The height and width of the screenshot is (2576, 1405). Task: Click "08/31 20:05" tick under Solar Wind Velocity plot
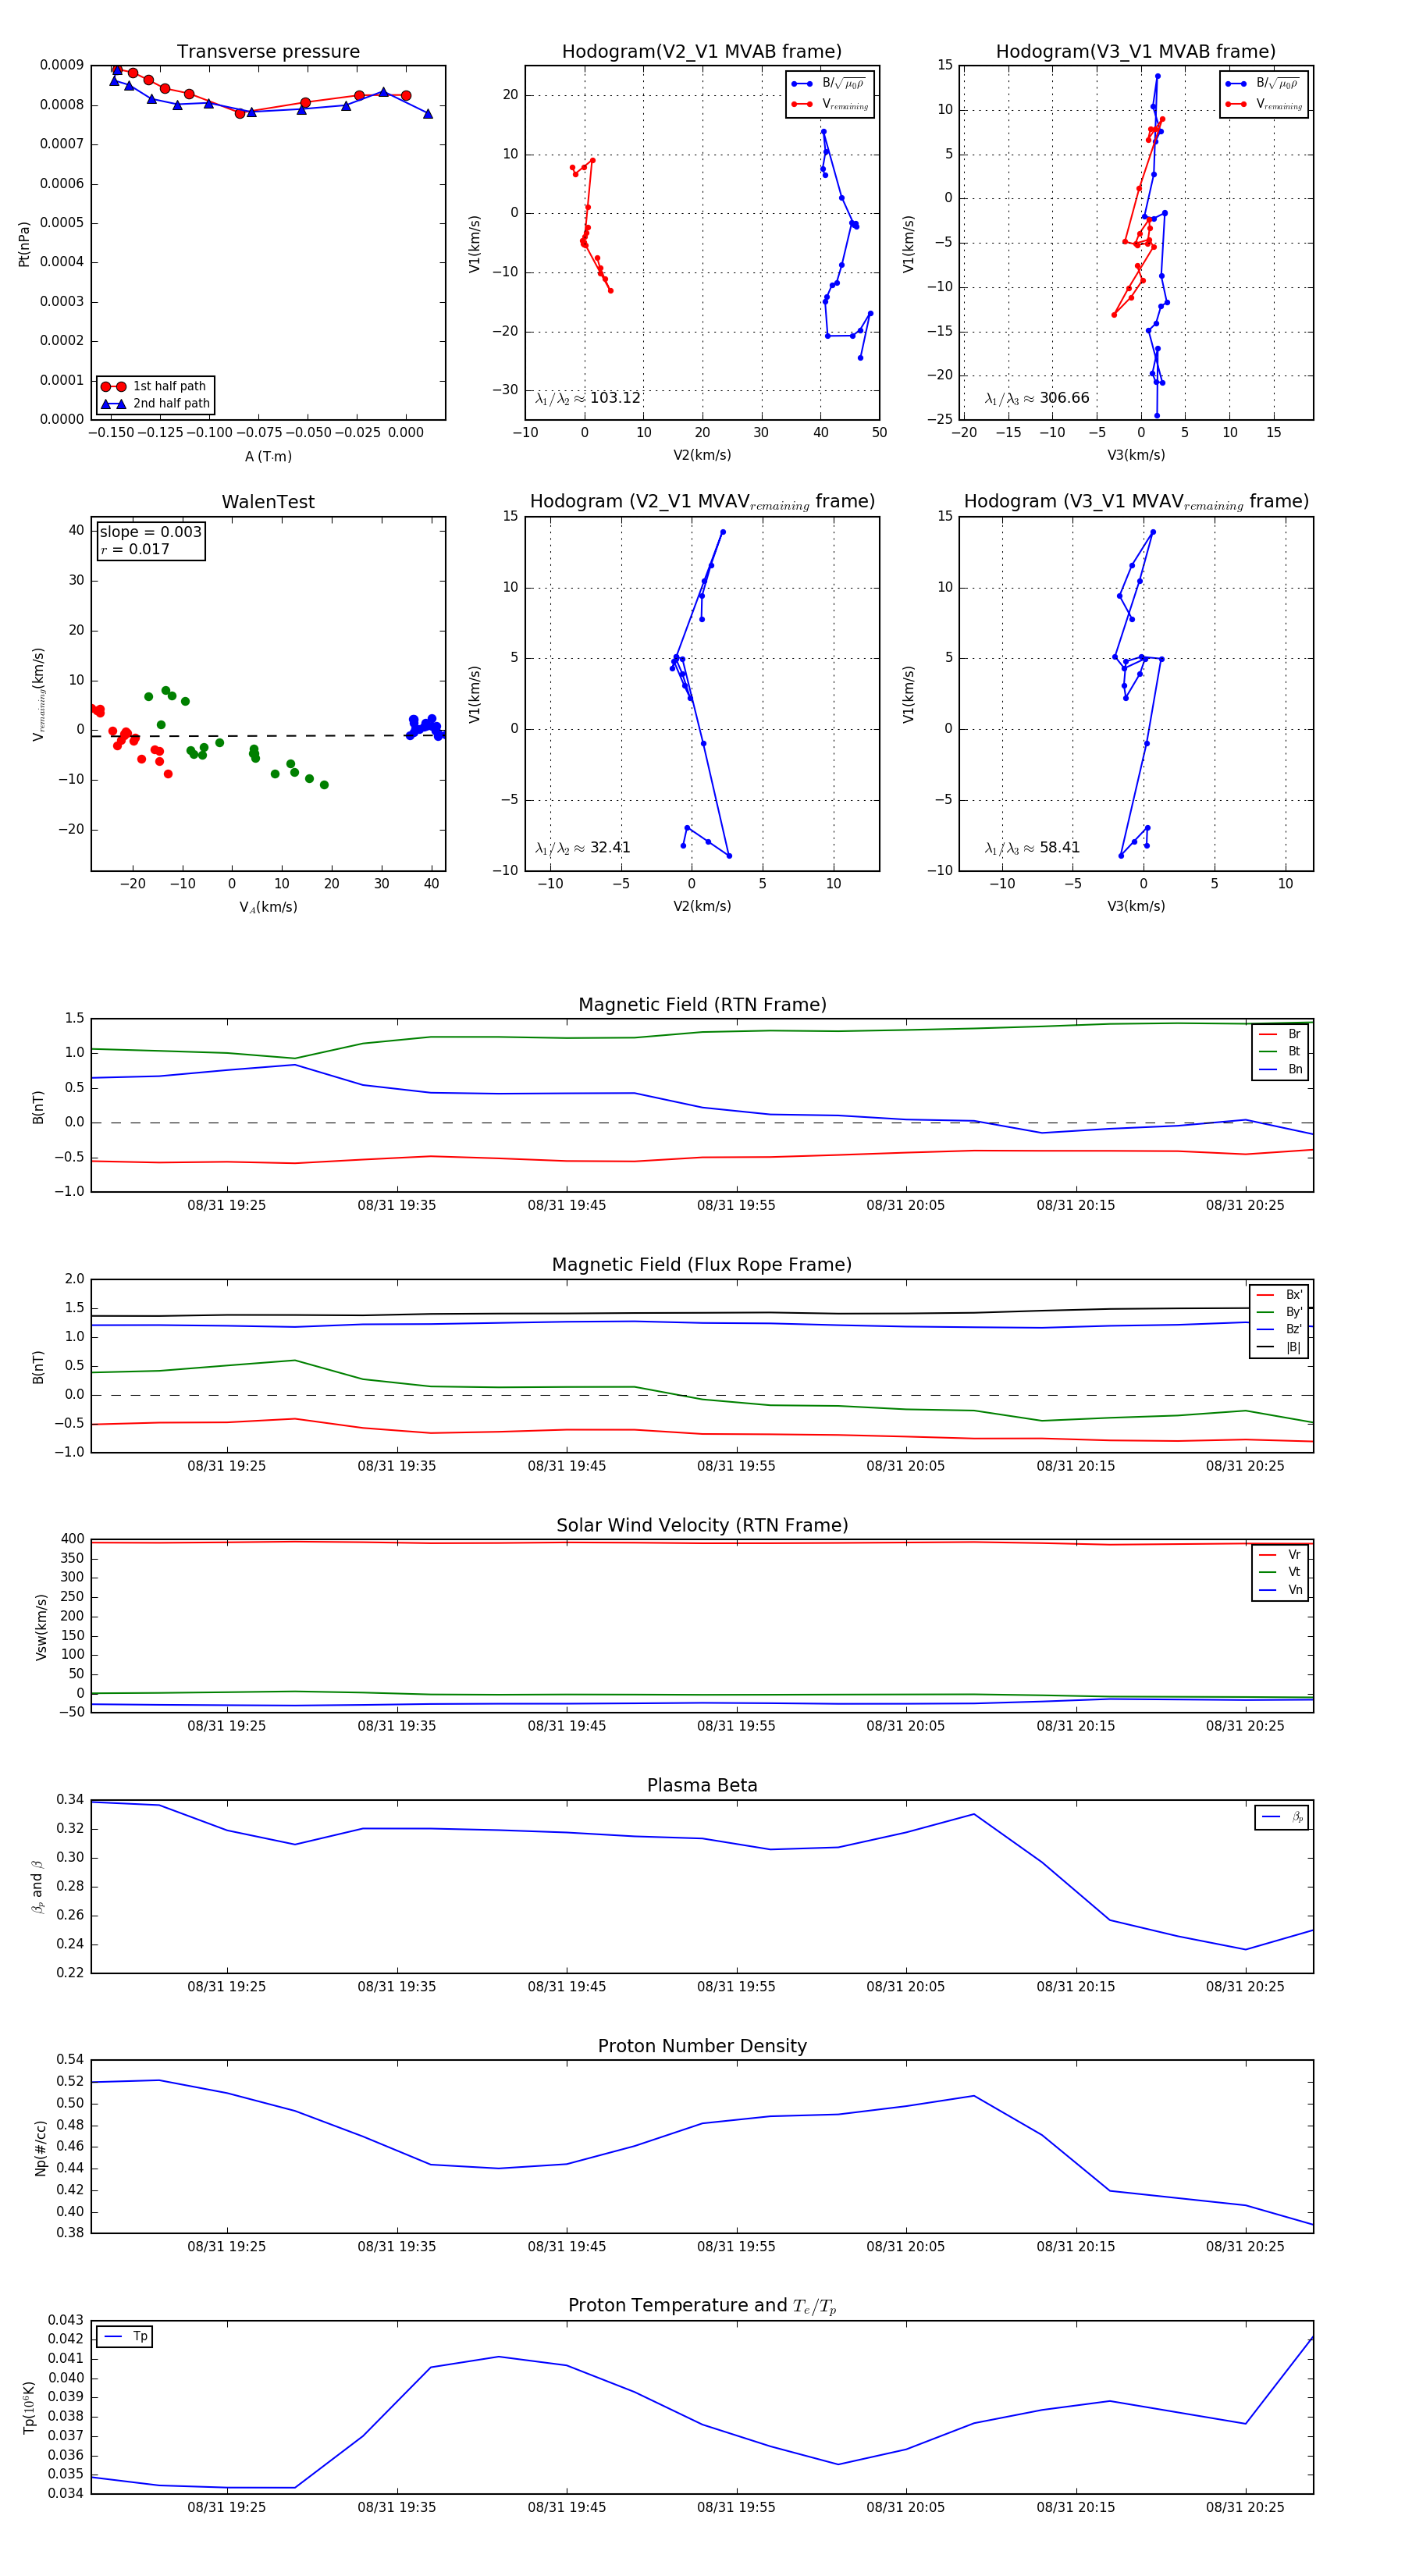tap(906, 1725)
